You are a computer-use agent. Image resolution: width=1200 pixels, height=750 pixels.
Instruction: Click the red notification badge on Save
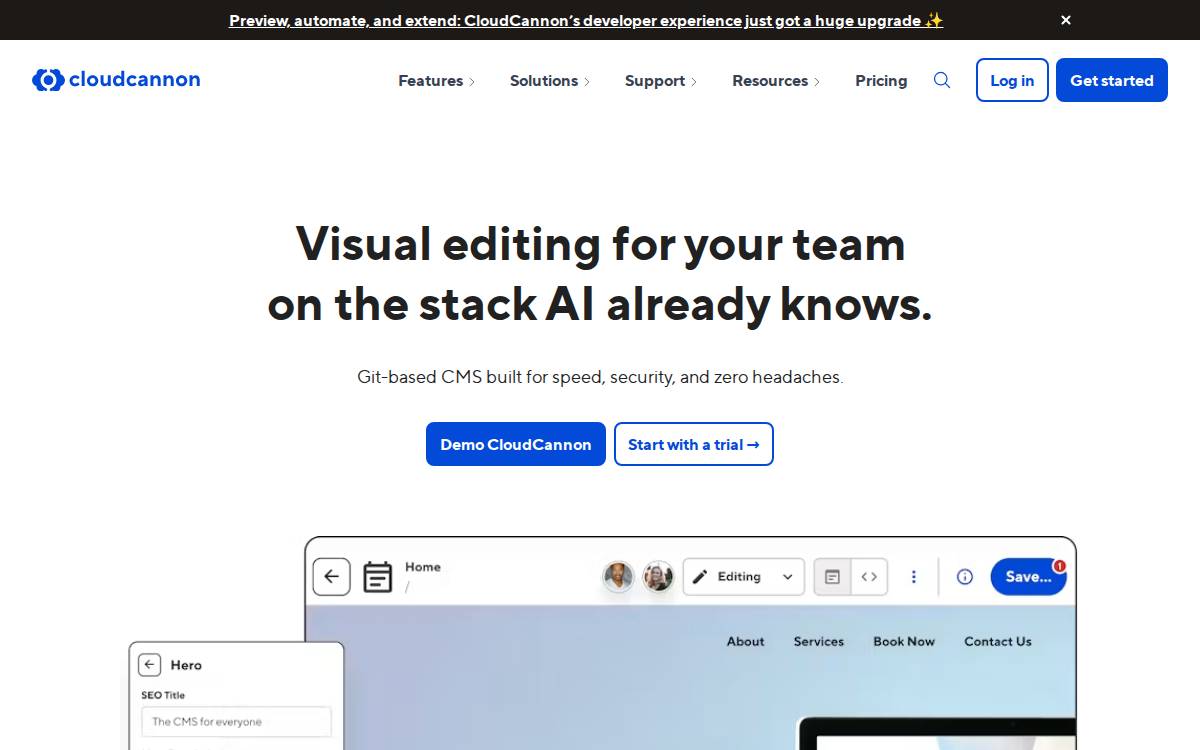click(1059, 566)
